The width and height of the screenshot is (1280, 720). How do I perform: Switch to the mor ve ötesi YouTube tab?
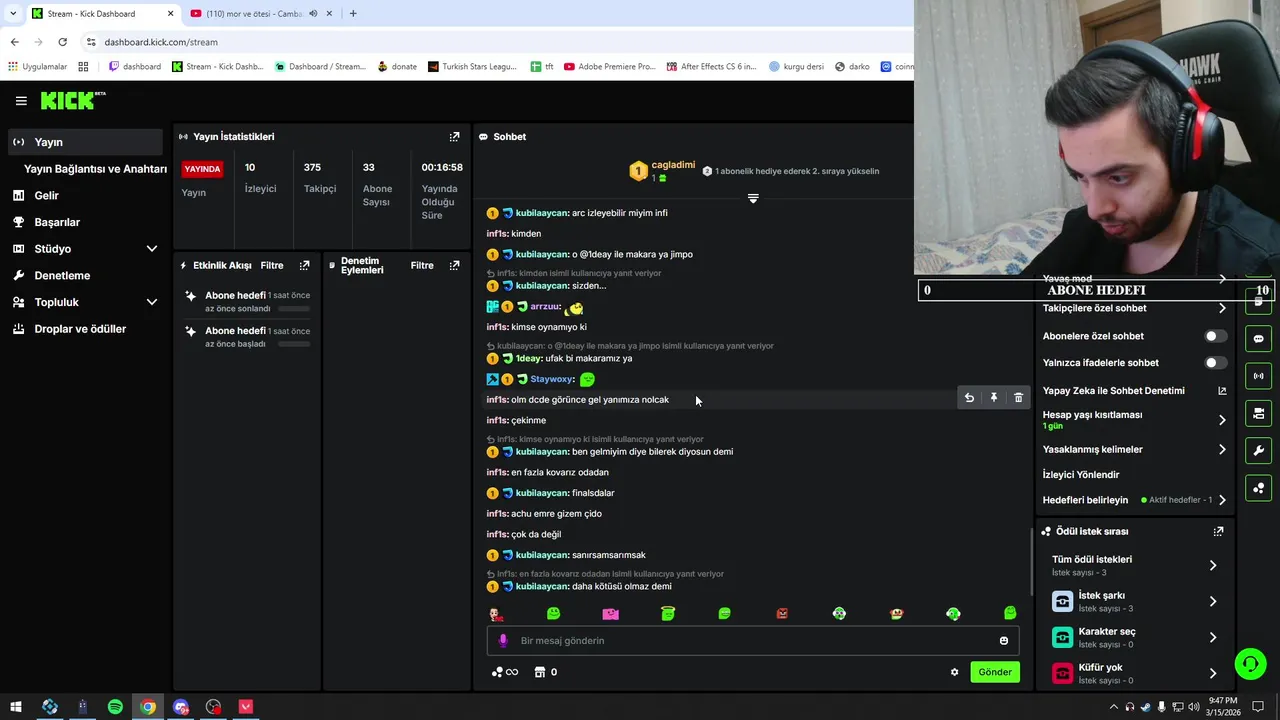tap(255, 13)
